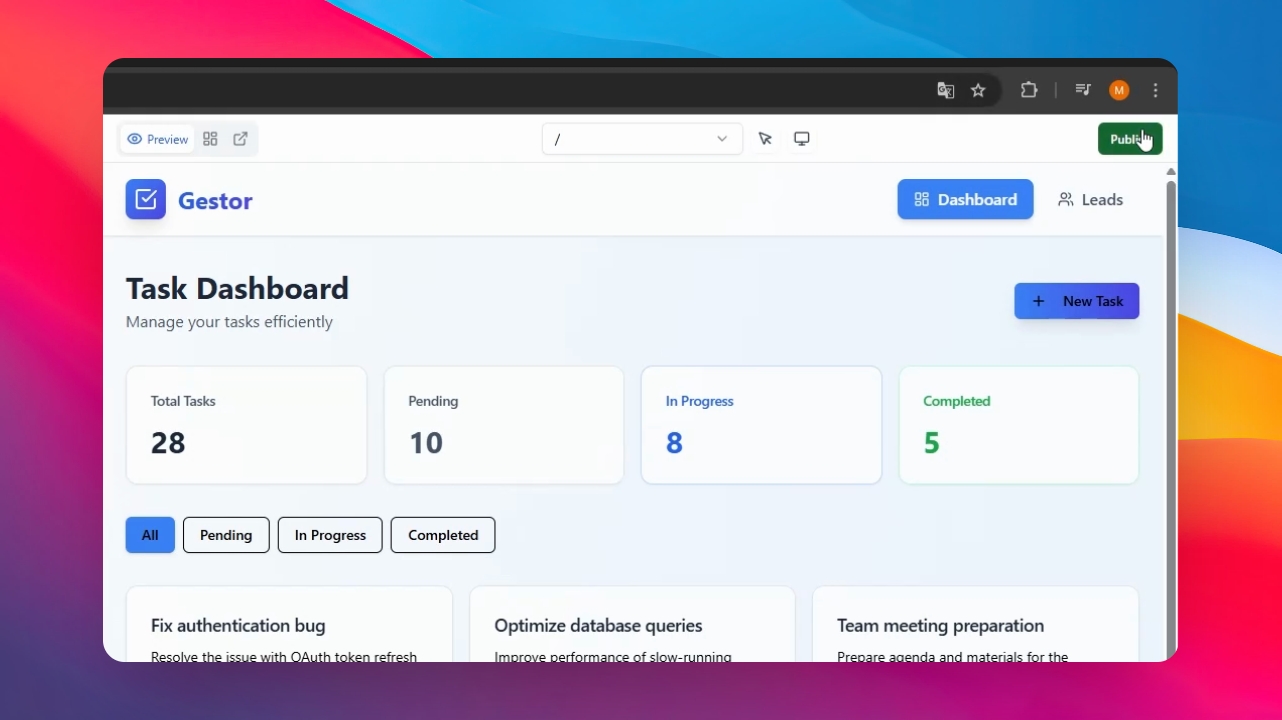The image size is (1282, 720).
Task: Click the Gestor brand name
Action: point(215,201)
